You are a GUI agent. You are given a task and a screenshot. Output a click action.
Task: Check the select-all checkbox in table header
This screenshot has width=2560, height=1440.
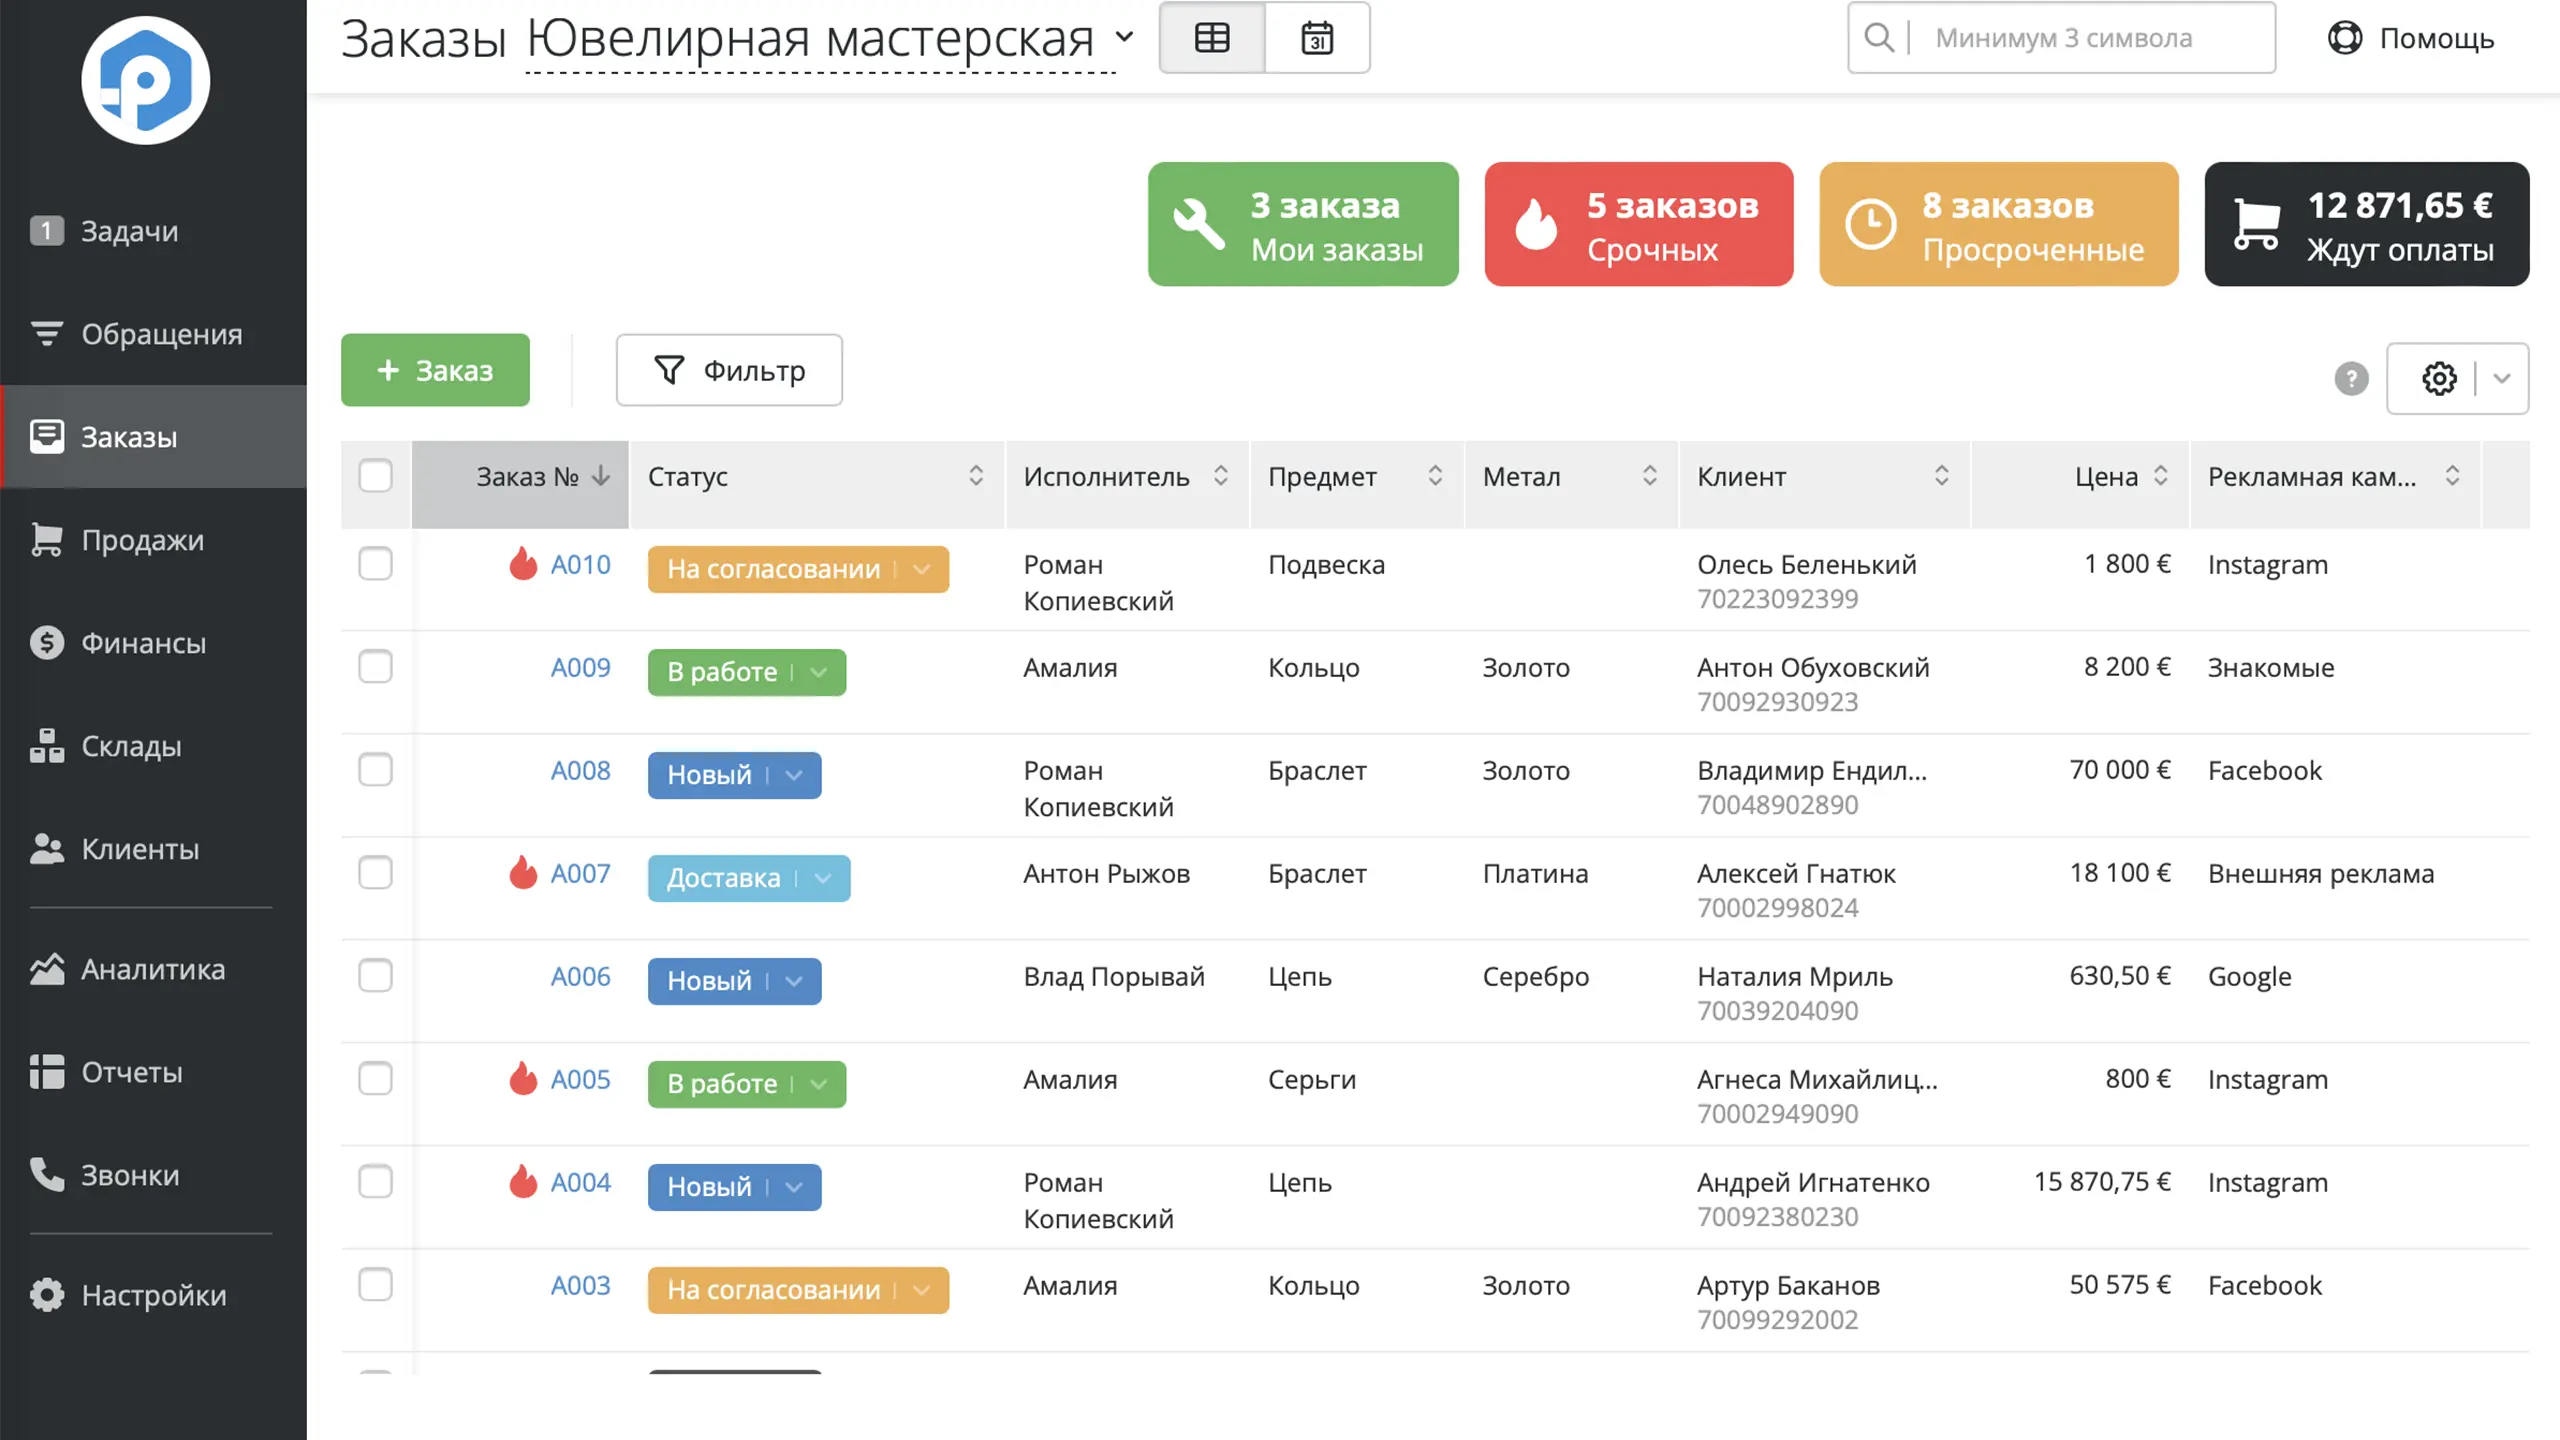click(376, 476)
